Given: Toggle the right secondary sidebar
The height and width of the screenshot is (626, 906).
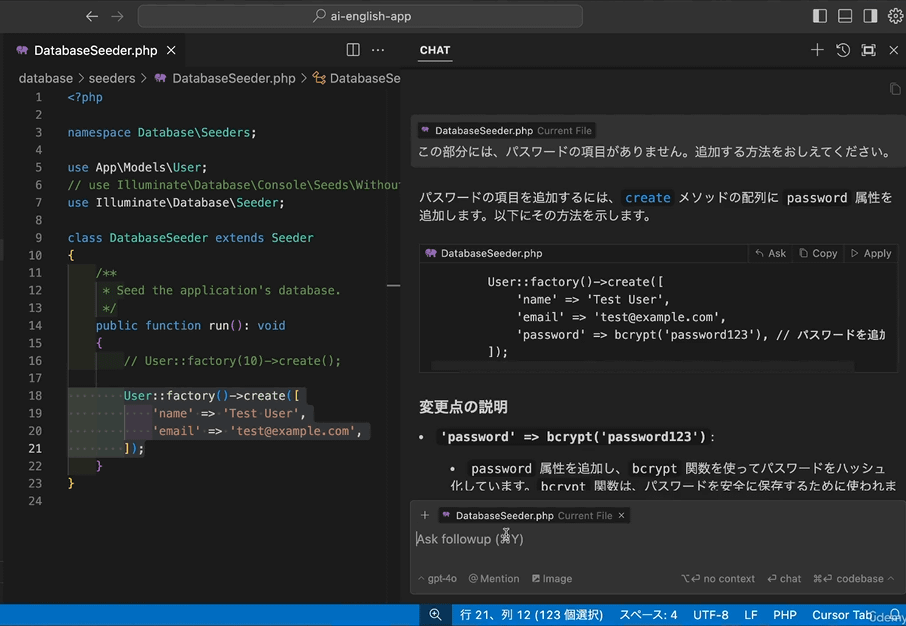Looking at the screenshot, I should [870, 16].
